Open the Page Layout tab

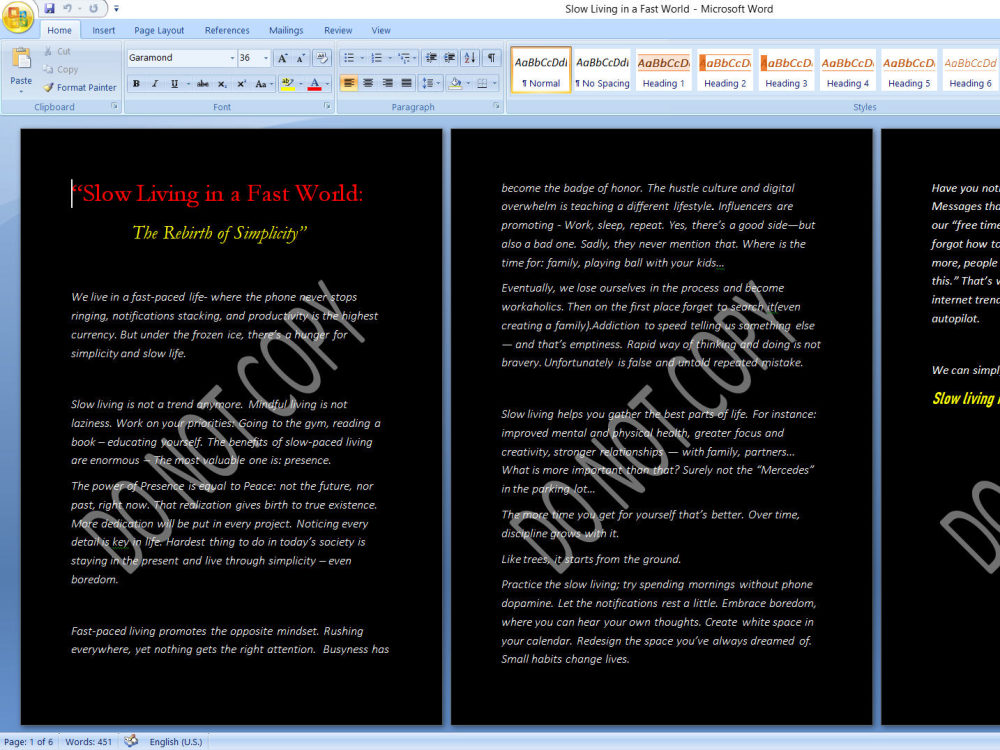tap(159, 30)
